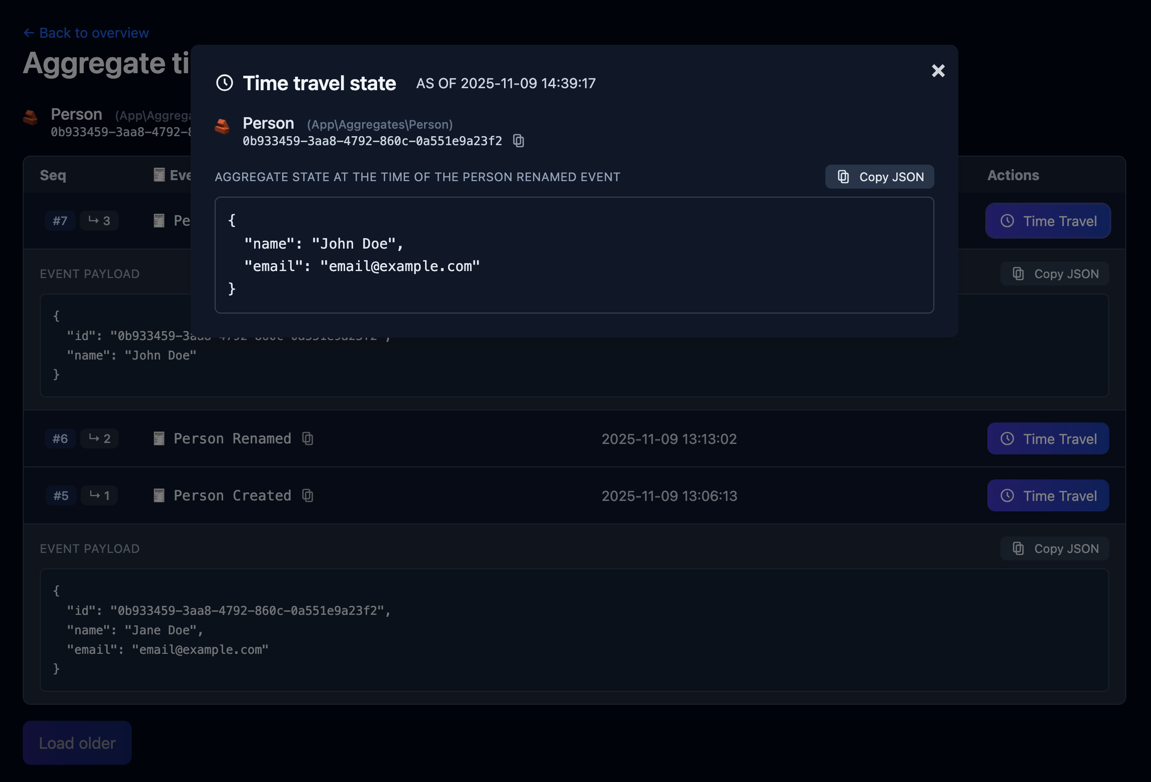Click the "#7" sequence badge
The image size is (1151, 782).
click(x=59, y=220)
